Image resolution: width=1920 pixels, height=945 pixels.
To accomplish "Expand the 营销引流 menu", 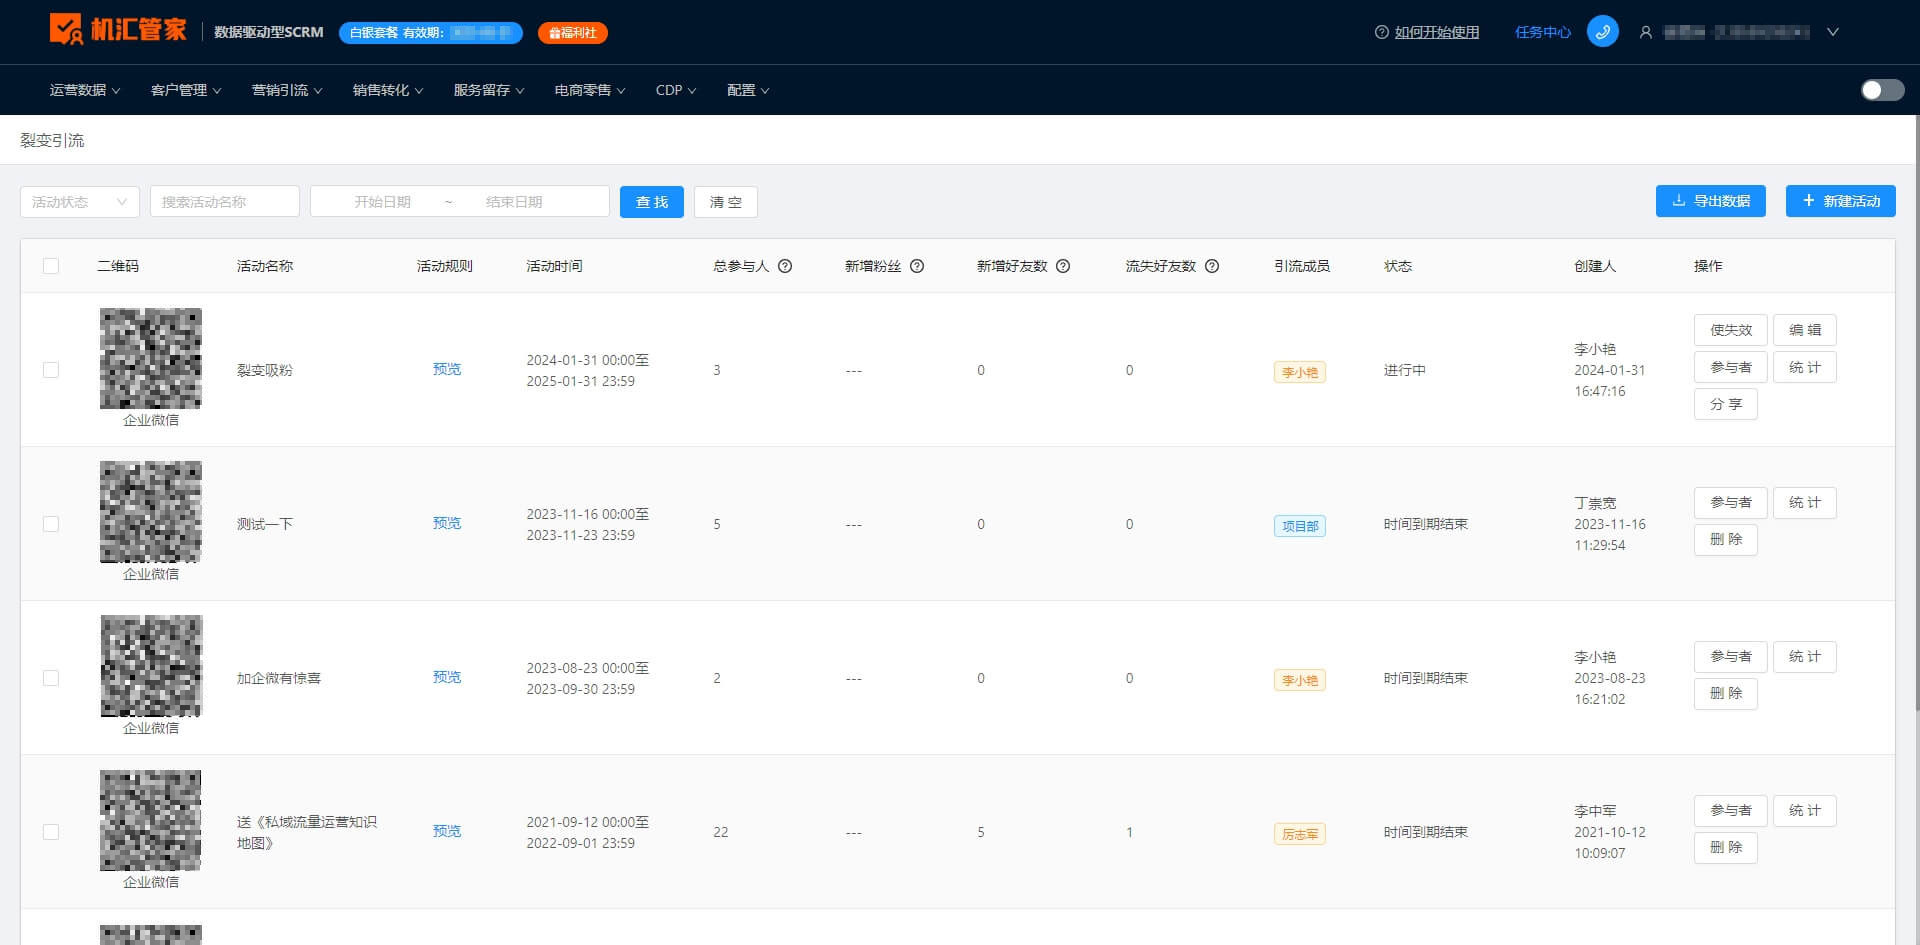I will click(287, 90).
